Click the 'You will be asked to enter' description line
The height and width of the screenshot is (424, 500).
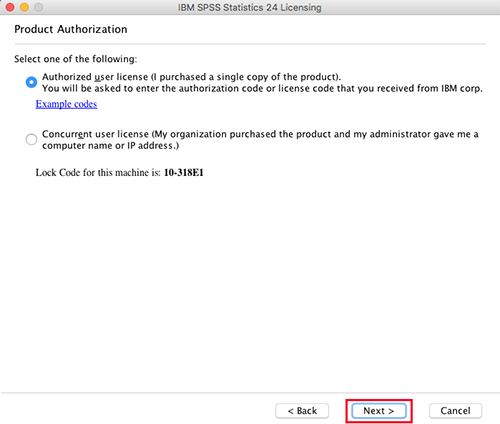(262, 89)
